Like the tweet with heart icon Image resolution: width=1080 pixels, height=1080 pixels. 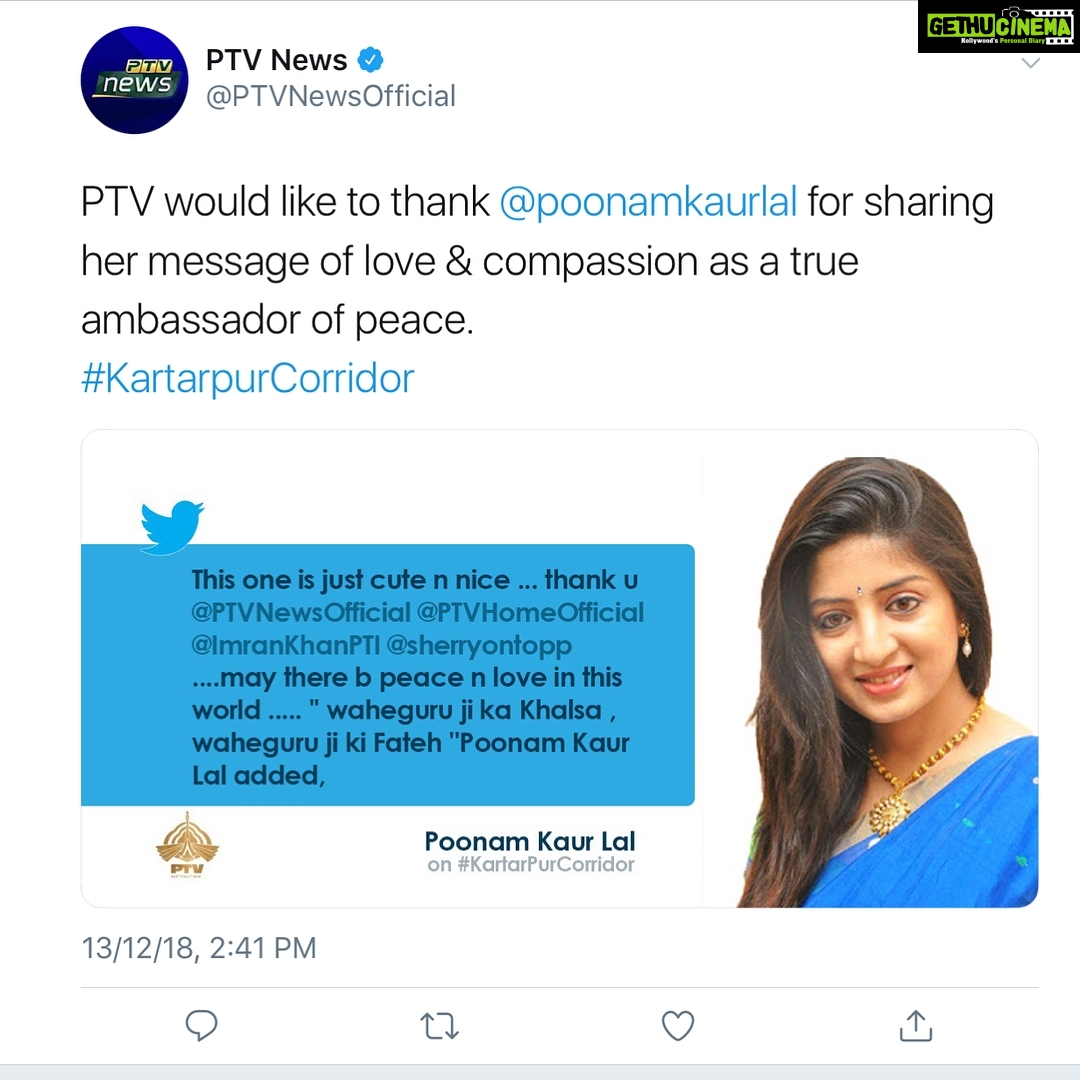point(678,1026)
